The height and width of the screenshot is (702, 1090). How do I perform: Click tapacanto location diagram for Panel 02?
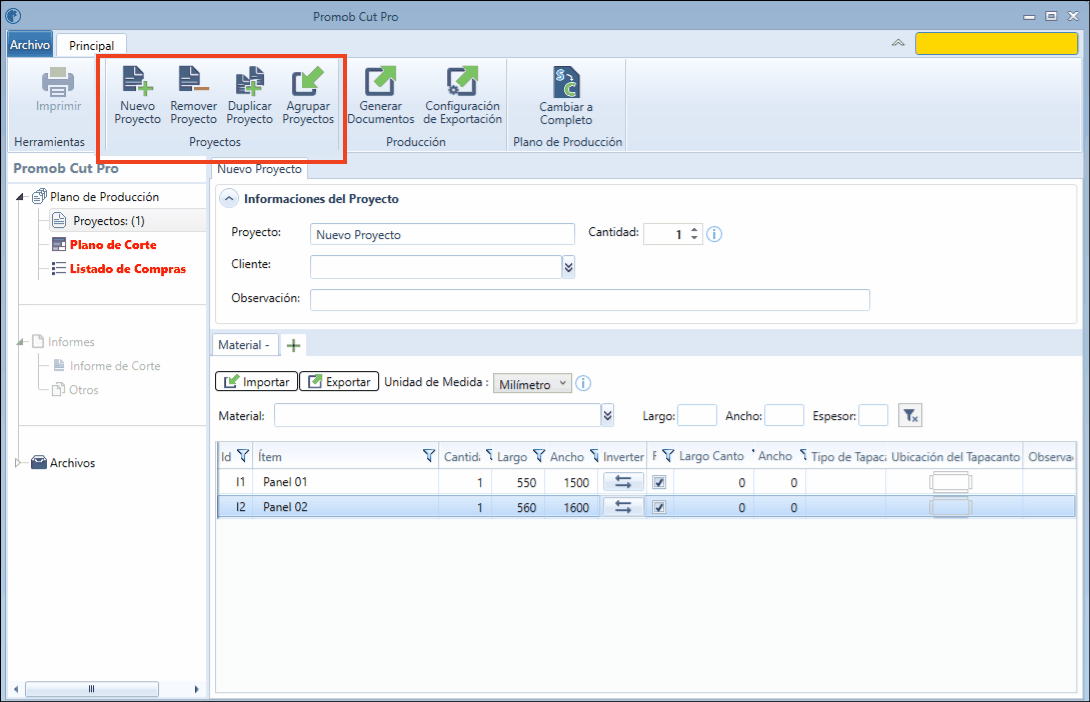click(x=950, y=507)
